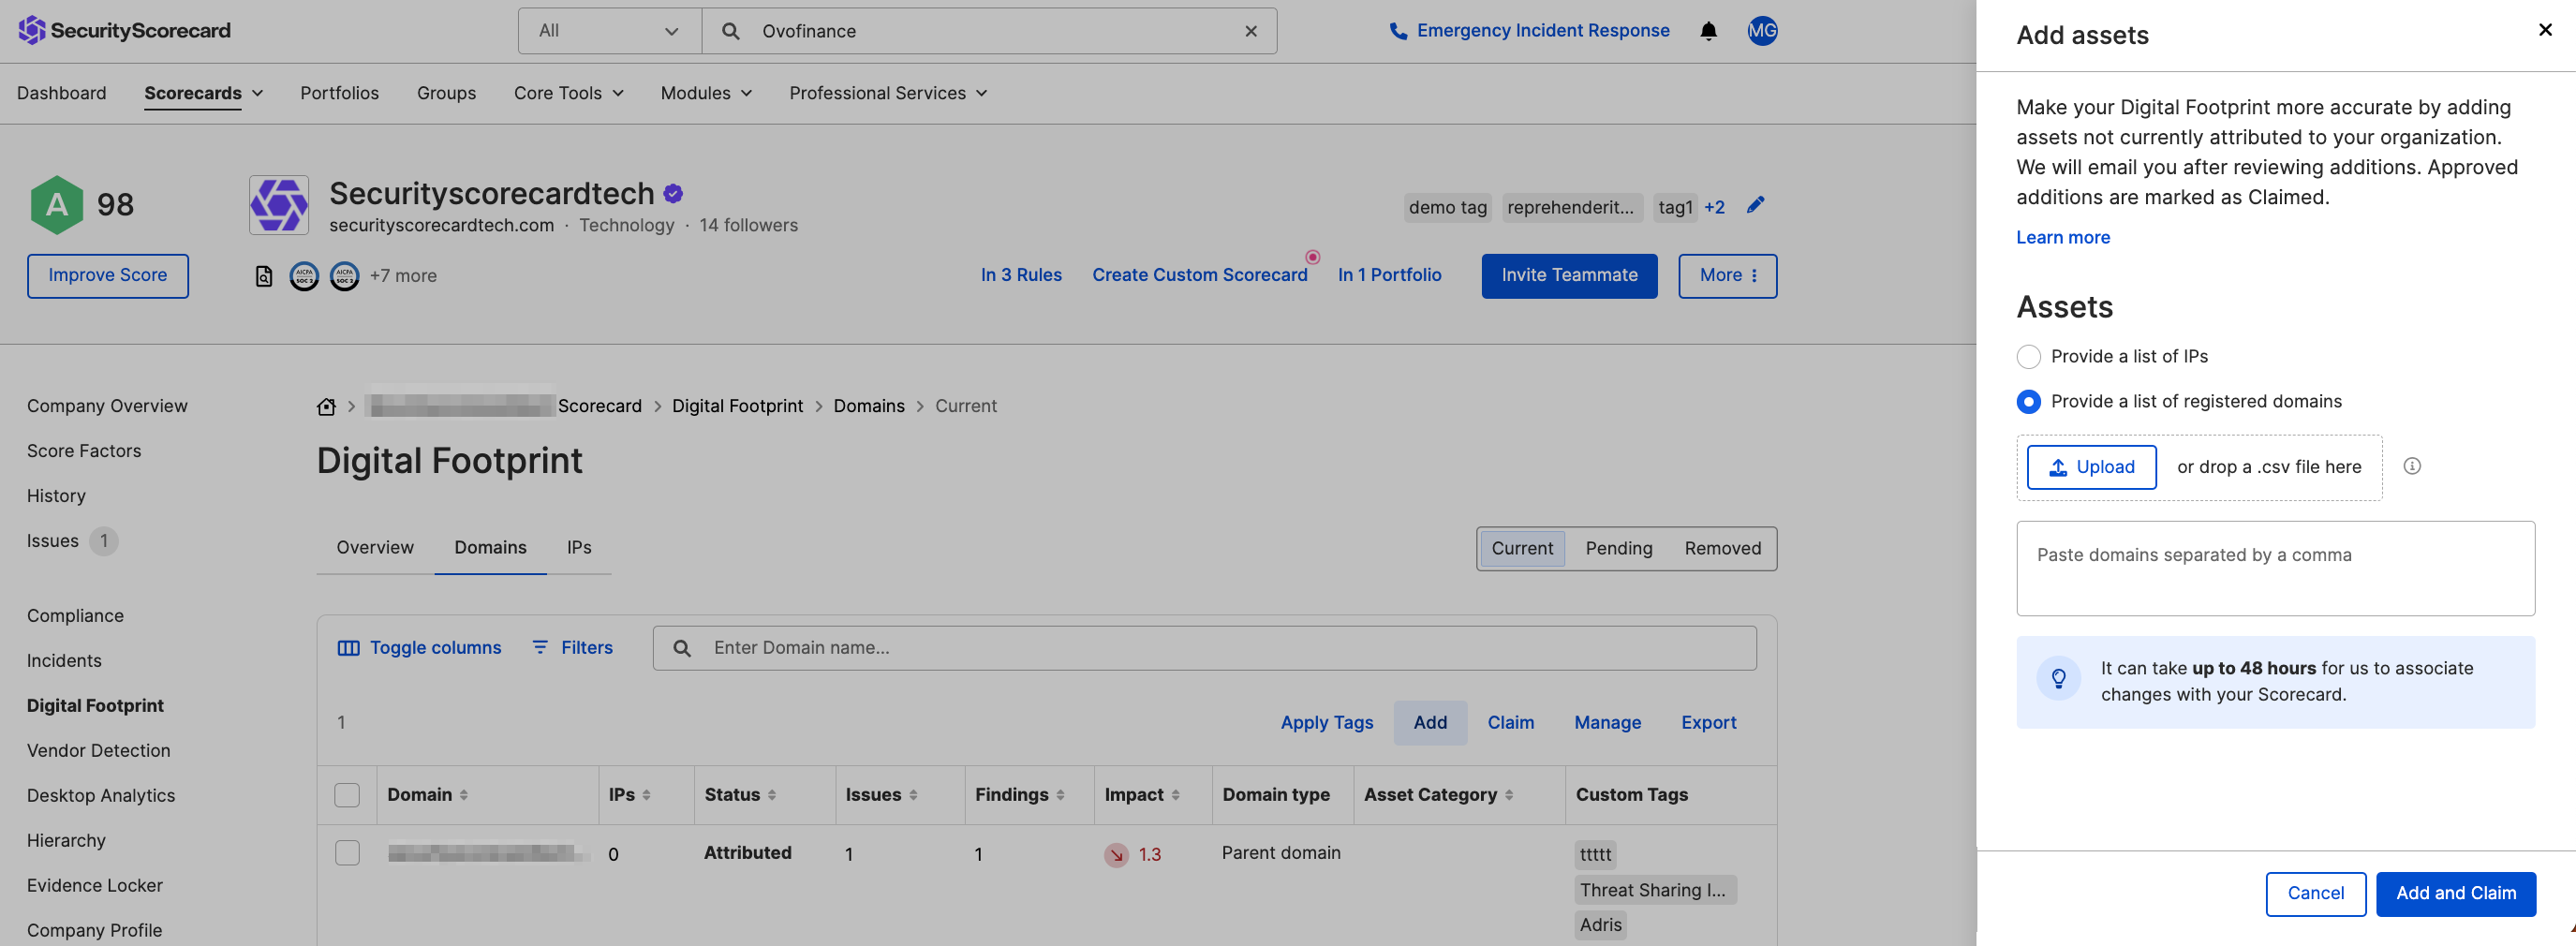Open the Learn more link in Add assets

pos(2062,237)
